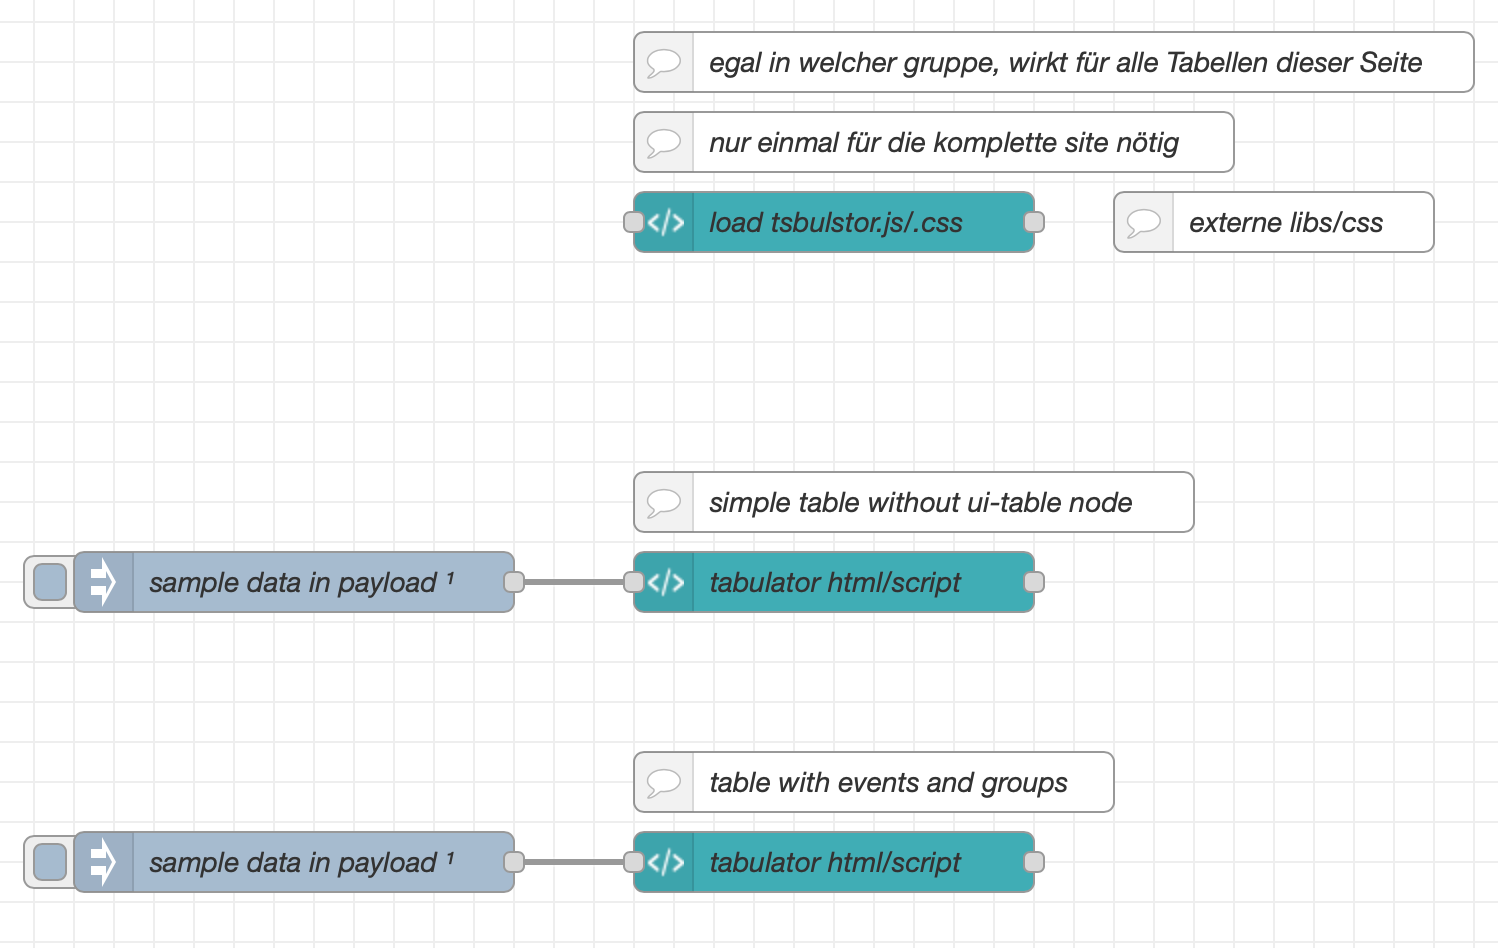Select the 'load tsbulstor.js/.css' node label
The width and height of the screenshot is (1498, 948).
(836, 222)
